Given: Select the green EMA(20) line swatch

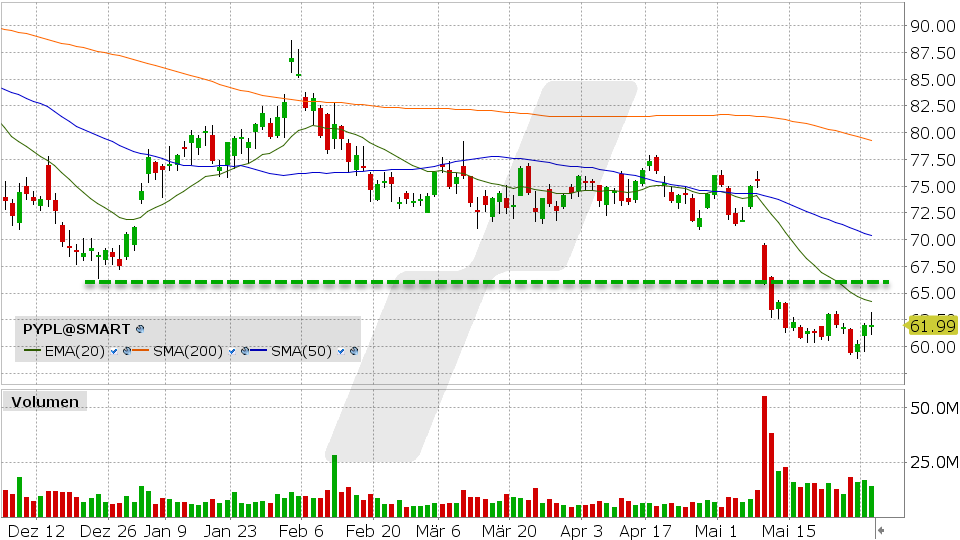Looking at the screenshot, I should pyautogui.click(x=33, y=351).
